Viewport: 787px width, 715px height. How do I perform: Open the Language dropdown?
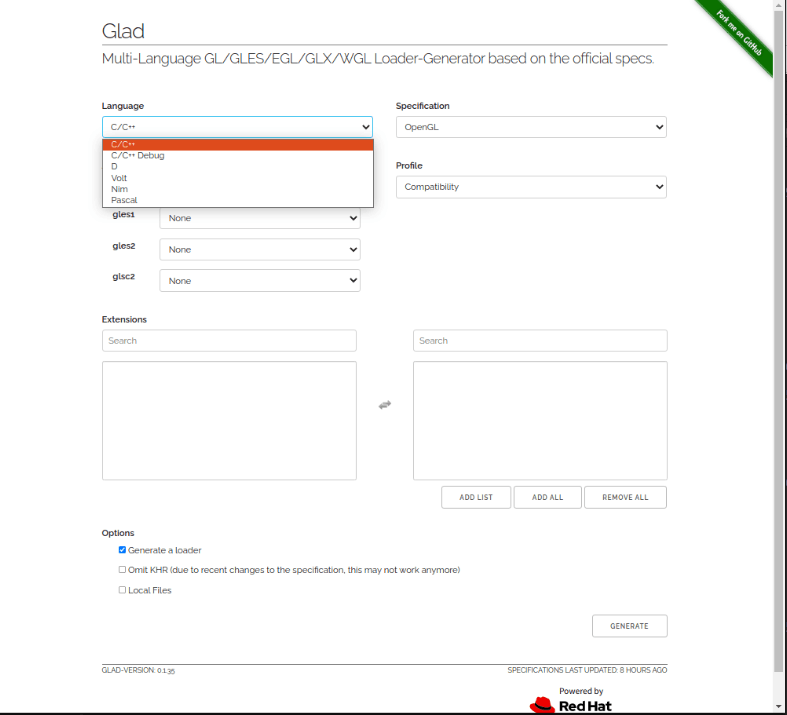[x=237, y=127]
